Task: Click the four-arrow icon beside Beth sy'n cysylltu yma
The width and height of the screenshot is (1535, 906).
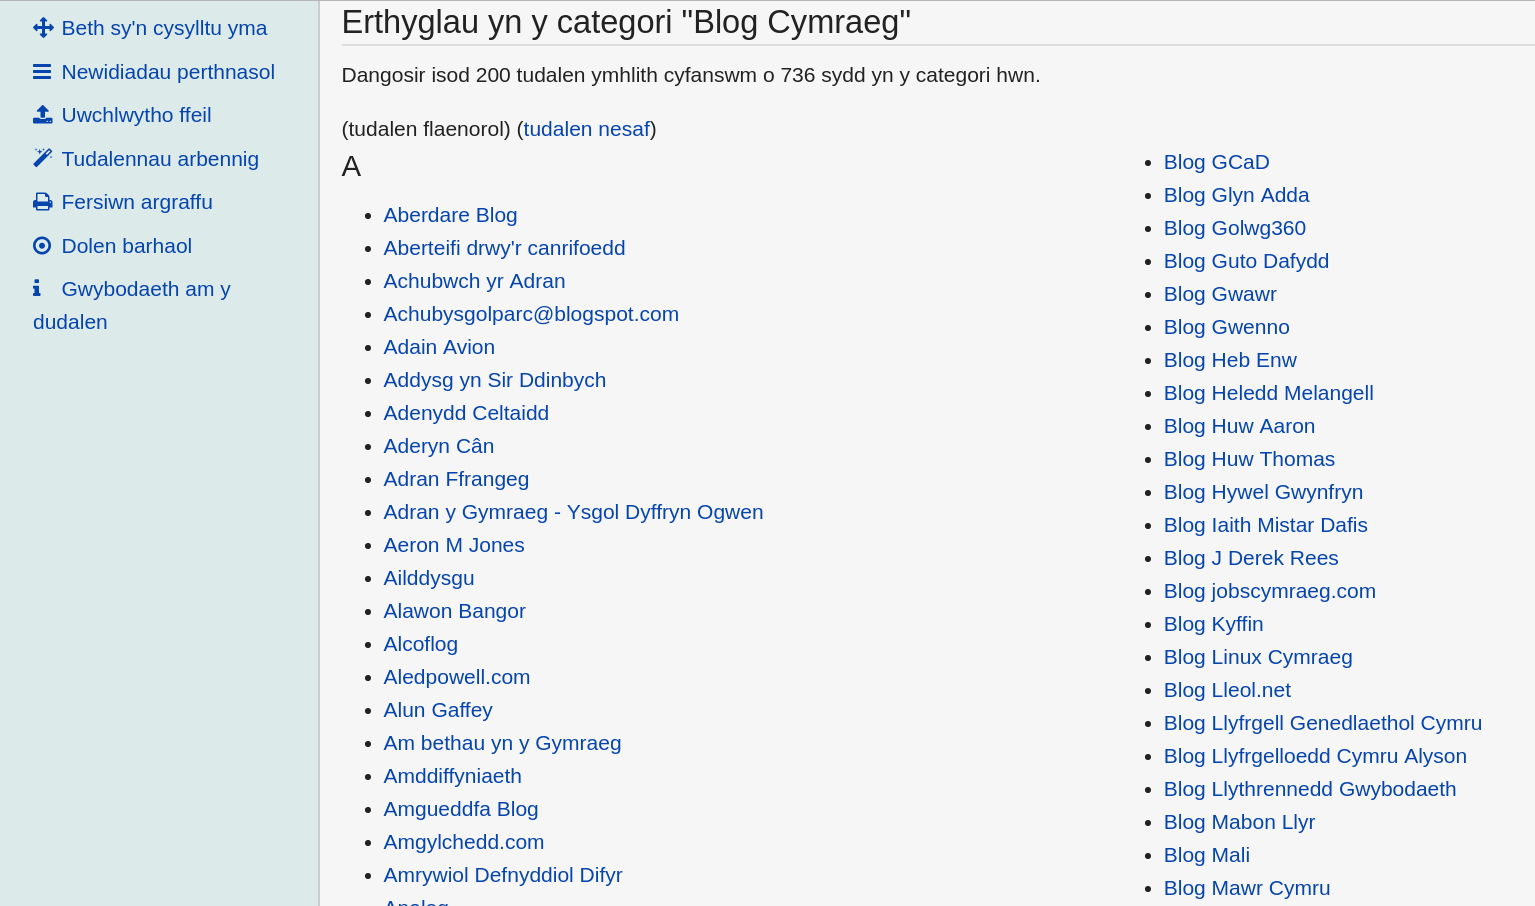Action: click(x=43, y=28)
